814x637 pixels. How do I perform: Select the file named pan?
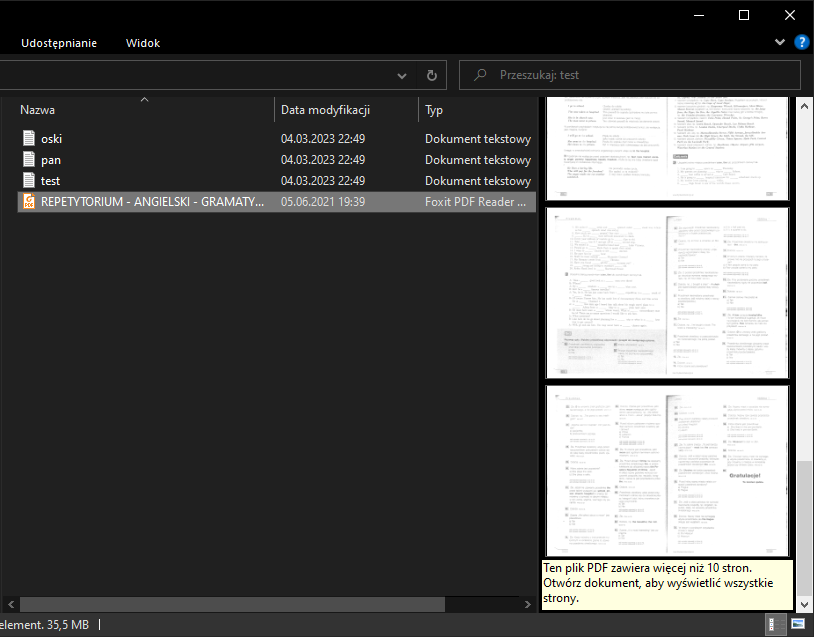(51, 160)
